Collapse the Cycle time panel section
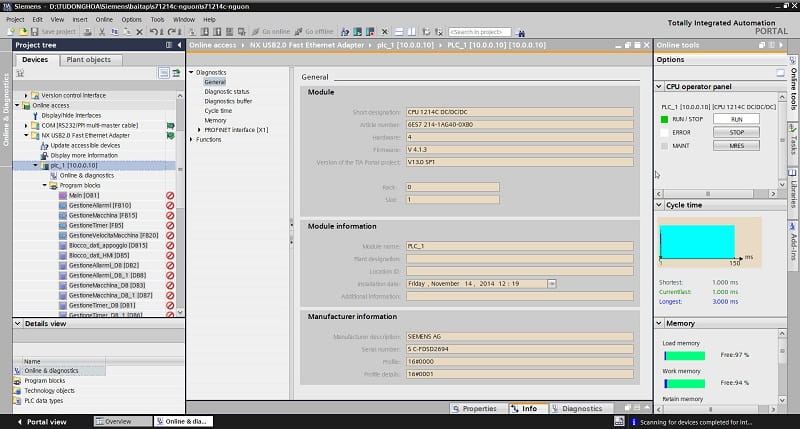The image size is (800, 429). pos(660,205)
